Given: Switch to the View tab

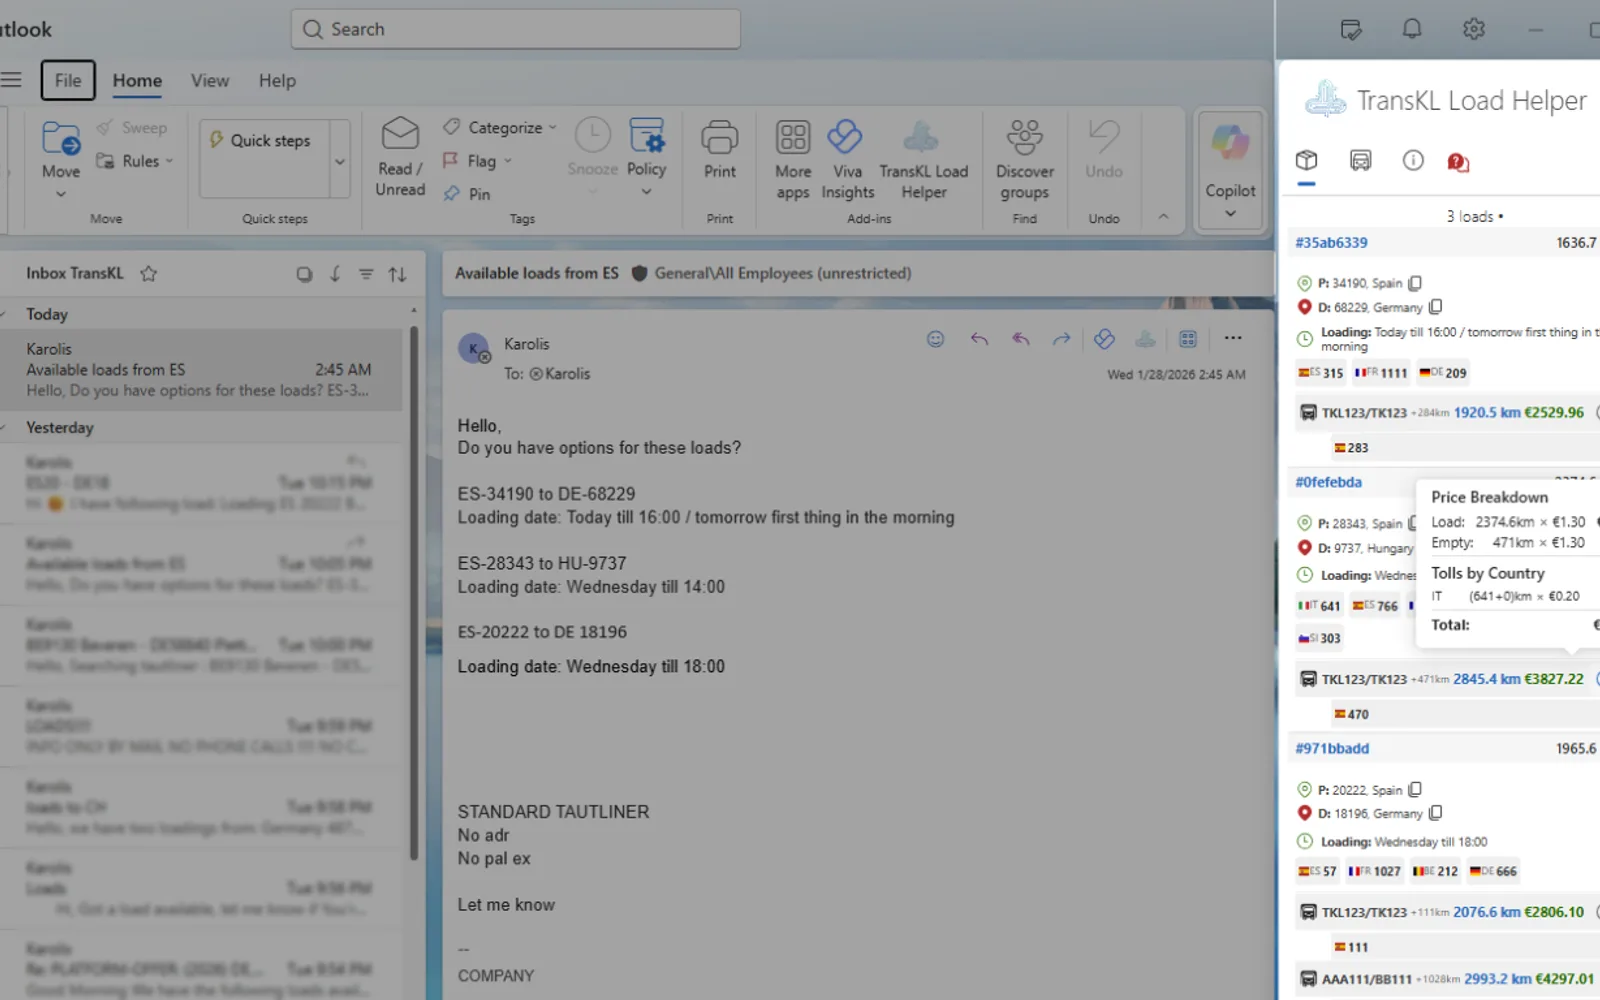Looking at the screenshot, I should (210, 80).
